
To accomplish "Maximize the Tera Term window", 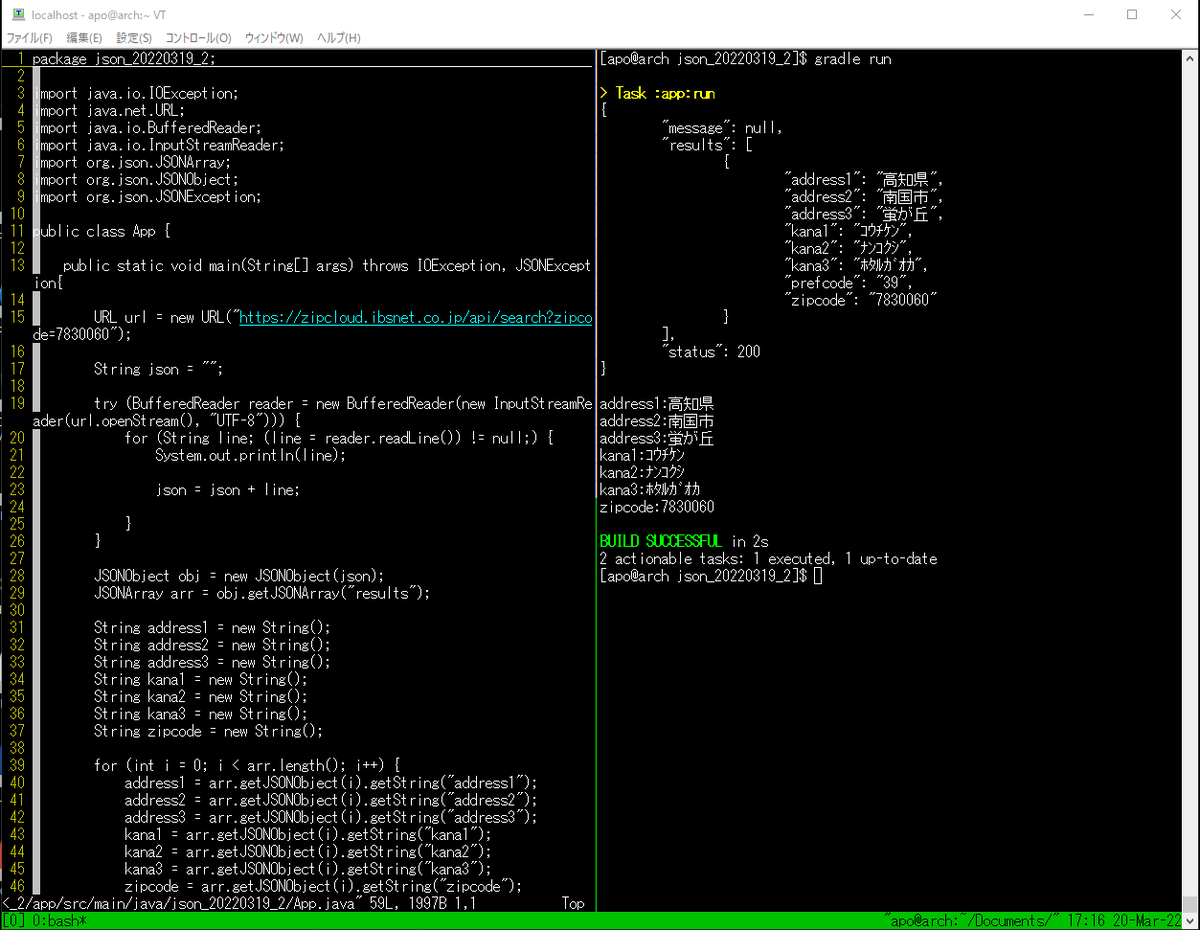I will (1132, 14).
